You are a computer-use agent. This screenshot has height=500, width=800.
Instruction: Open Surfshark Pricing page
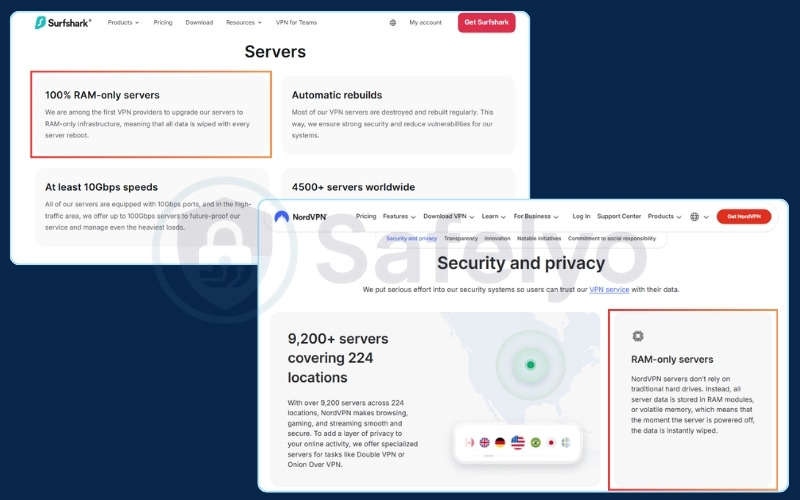[x=163, y=22]
